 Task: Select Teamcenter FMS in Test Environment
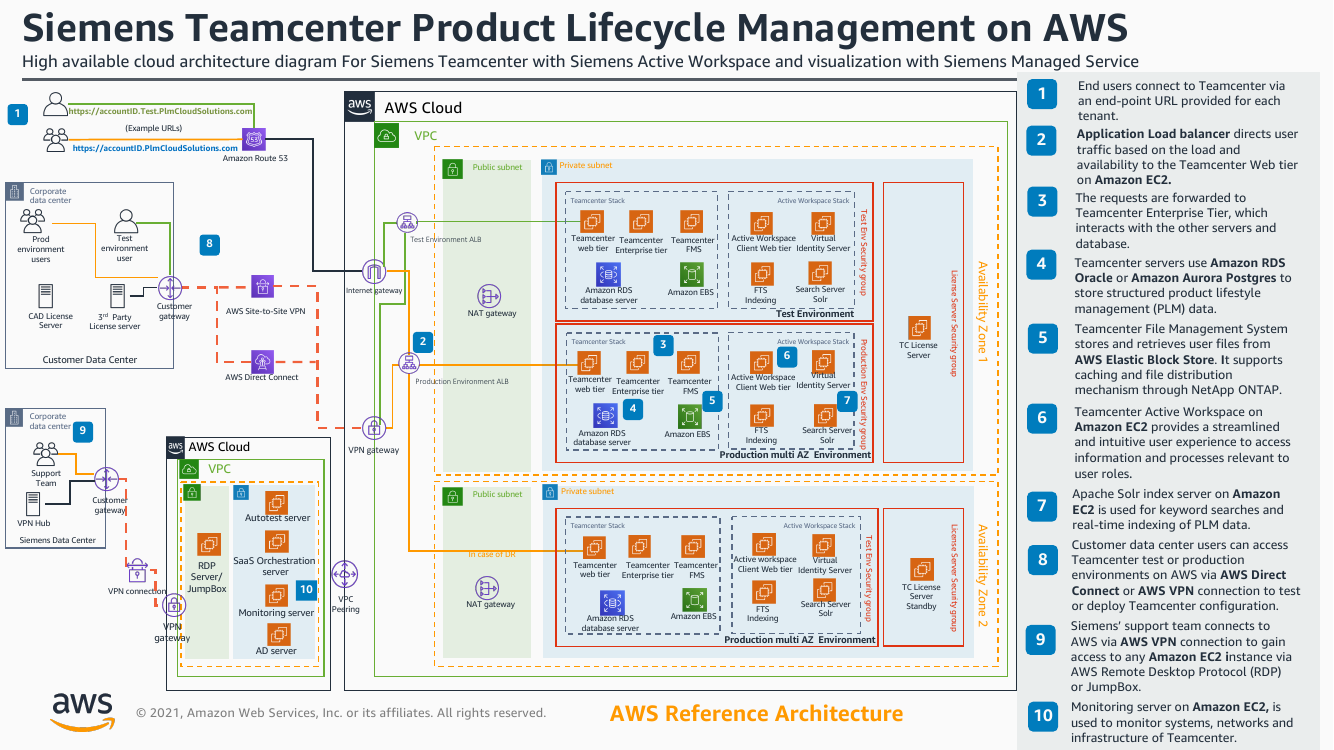click(692, 222)
